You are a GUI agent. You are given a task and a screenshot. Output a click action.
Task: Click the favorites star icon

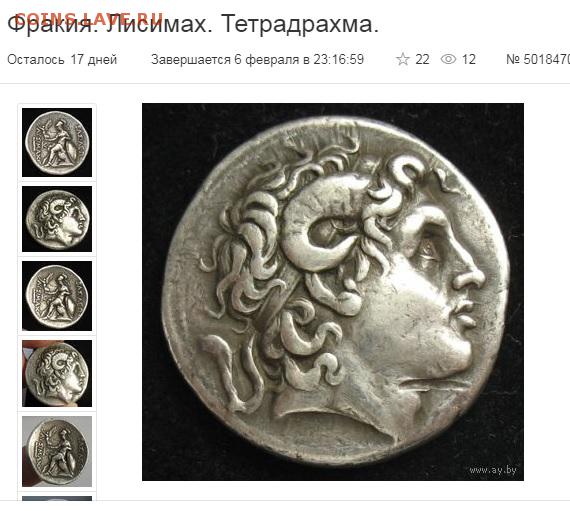click(x=402, y=59)
